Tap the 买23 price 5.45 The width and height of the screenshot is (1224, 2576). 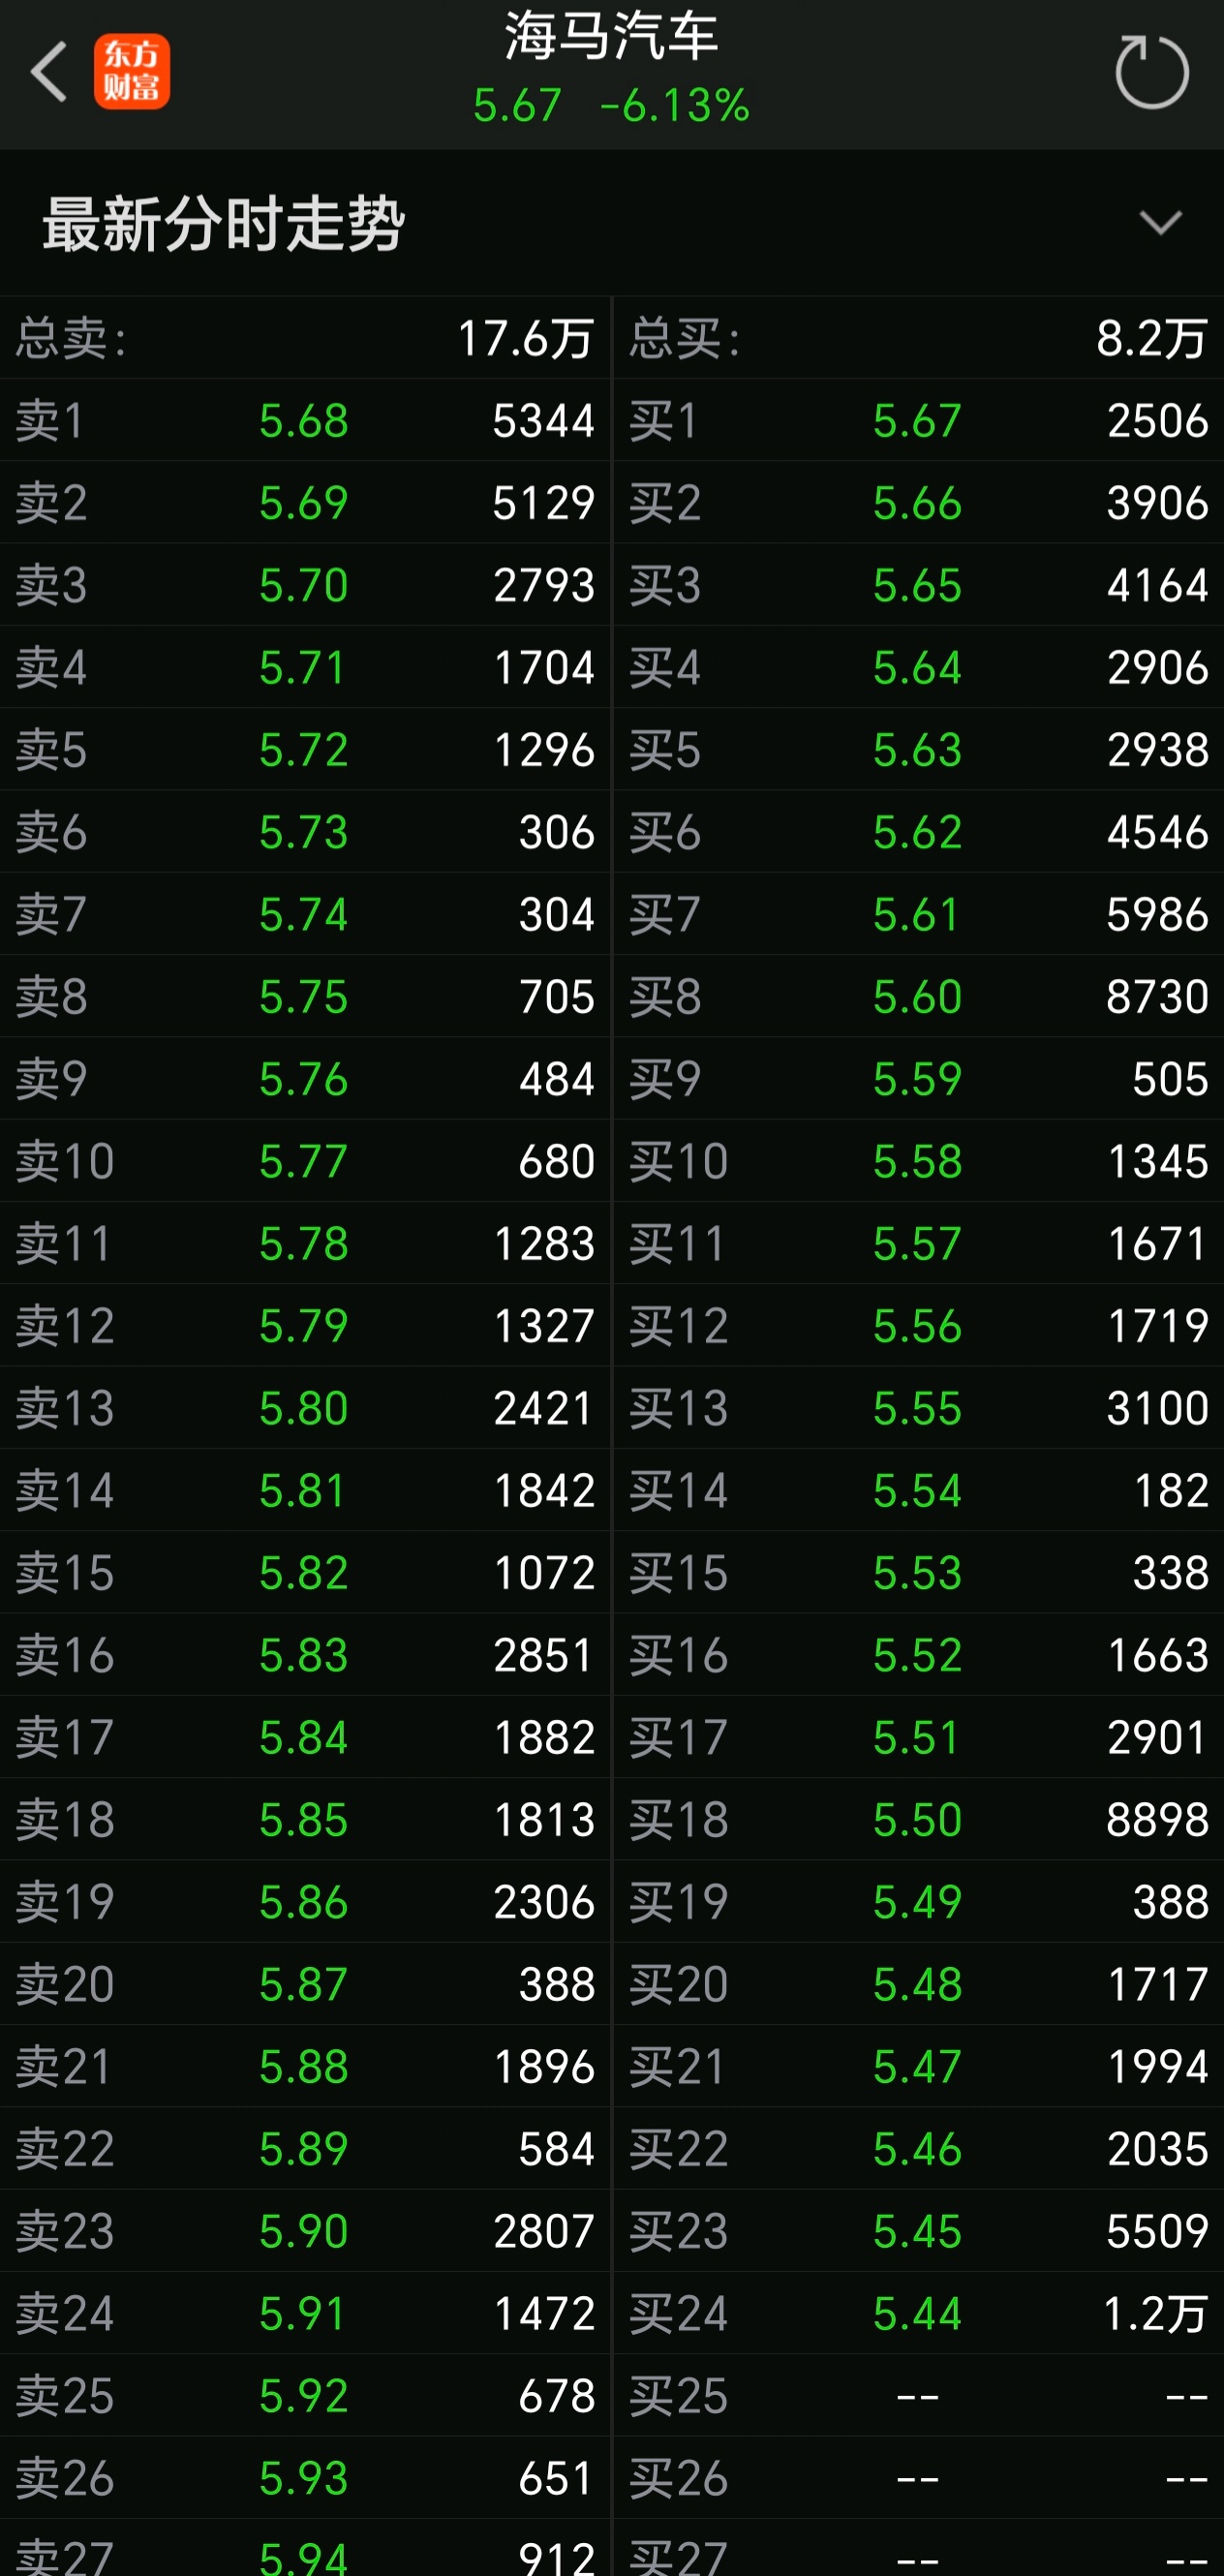tap(917, 2231)
